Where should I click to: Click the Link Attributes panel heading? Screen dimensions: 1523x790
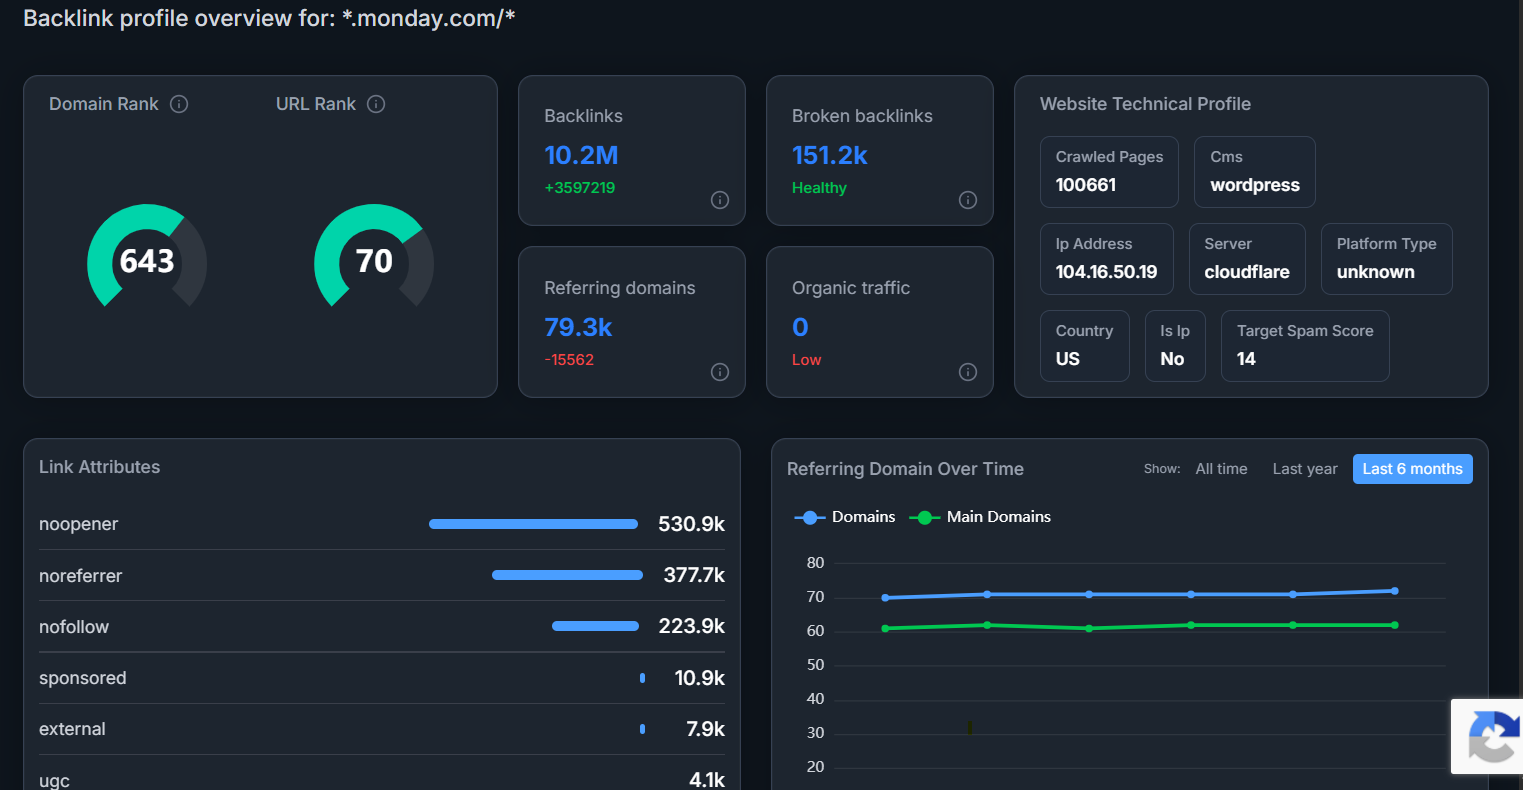(x=100, y=467)
